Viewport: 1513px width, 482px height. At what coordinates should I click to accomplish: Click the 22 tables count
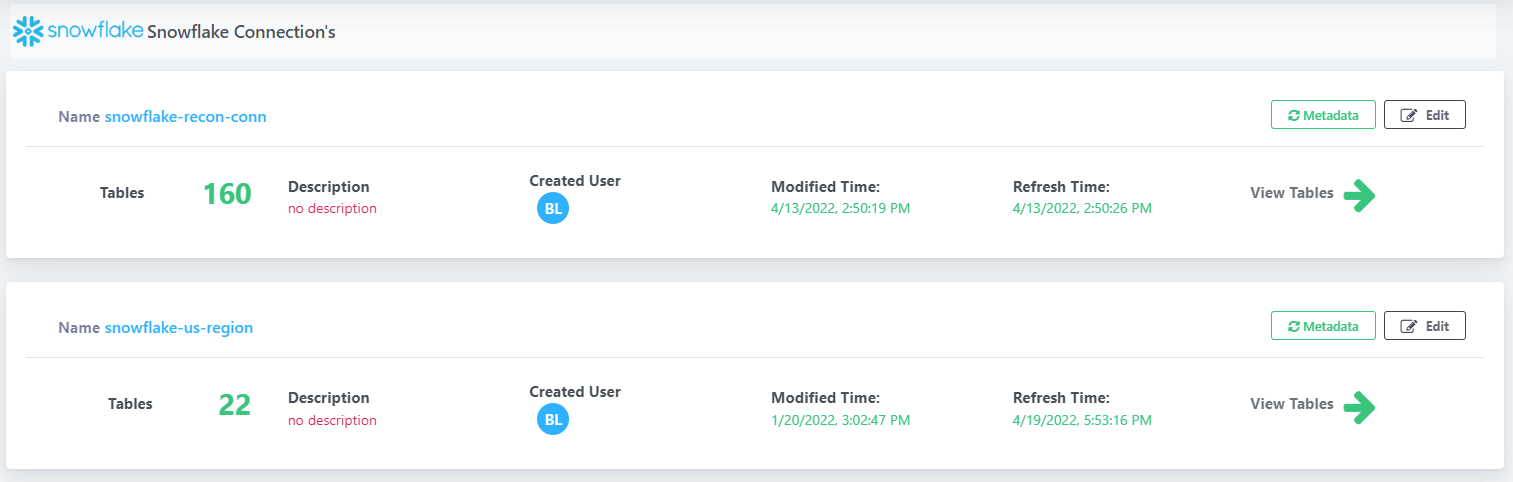click(235, 405)
